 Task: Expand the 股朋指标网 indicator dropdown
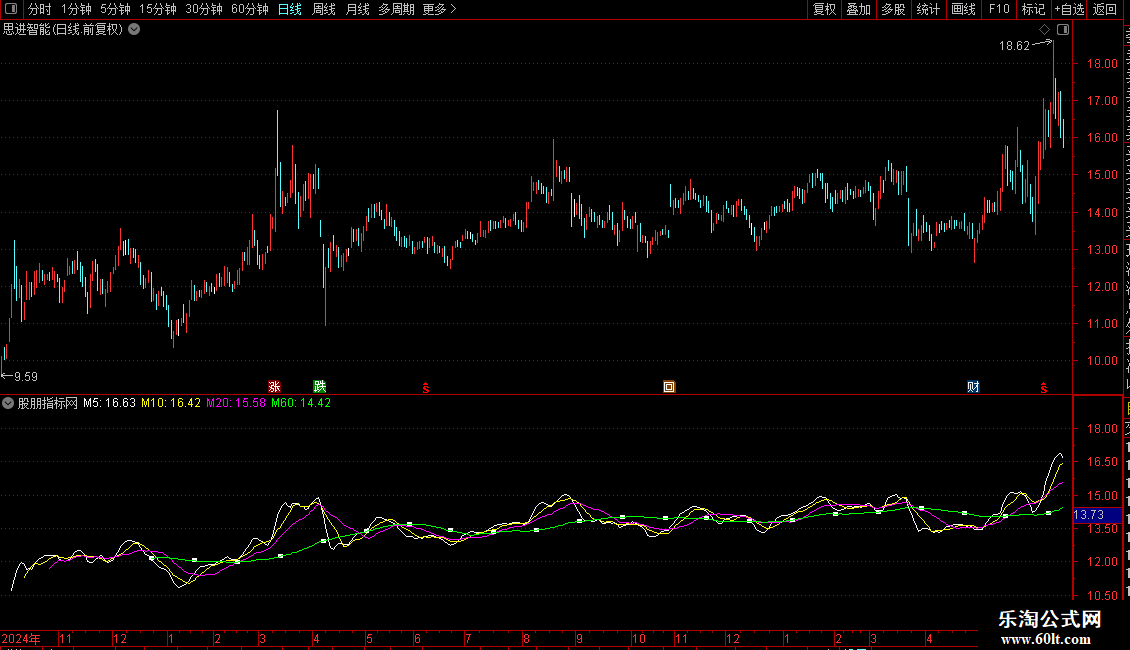tap(8, 404)
